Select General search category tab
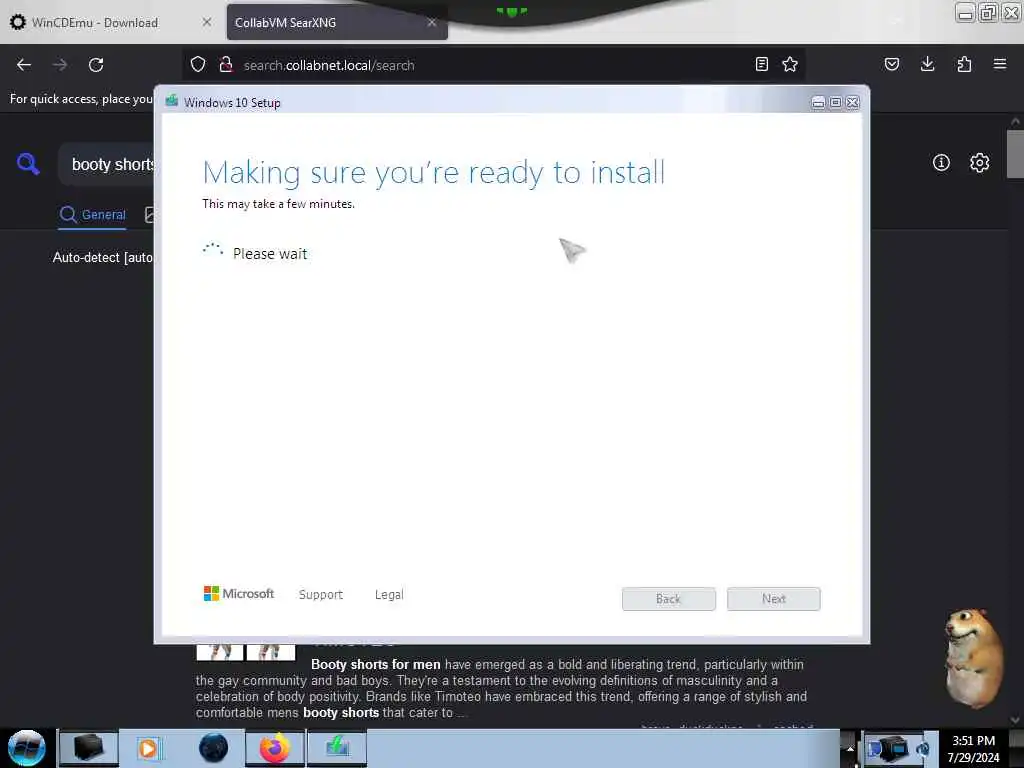 click(93, 214)
